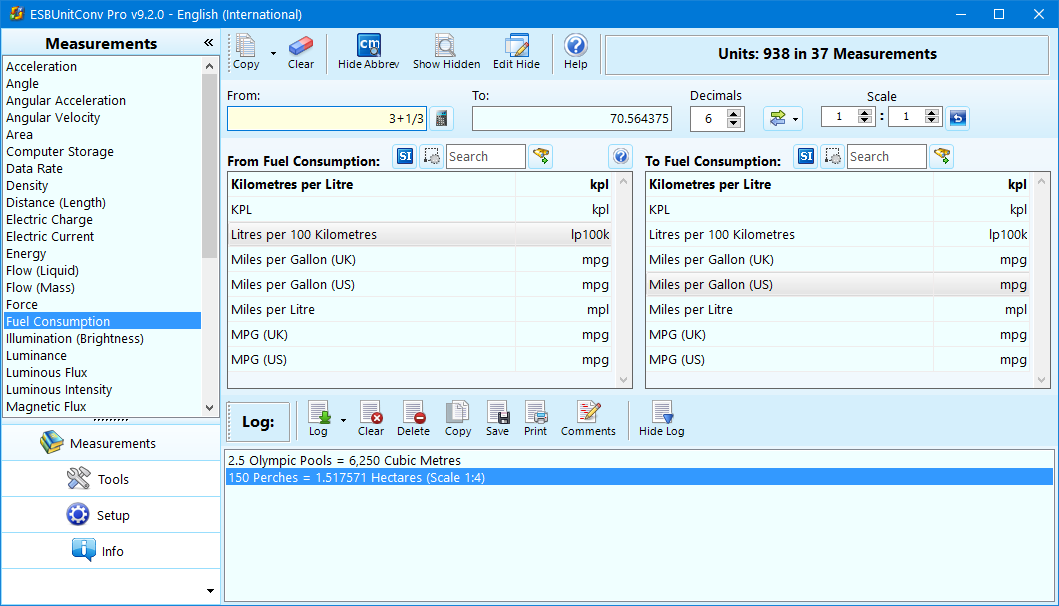
Task: Copy the conversion result
Action: [x=246, y=52]
